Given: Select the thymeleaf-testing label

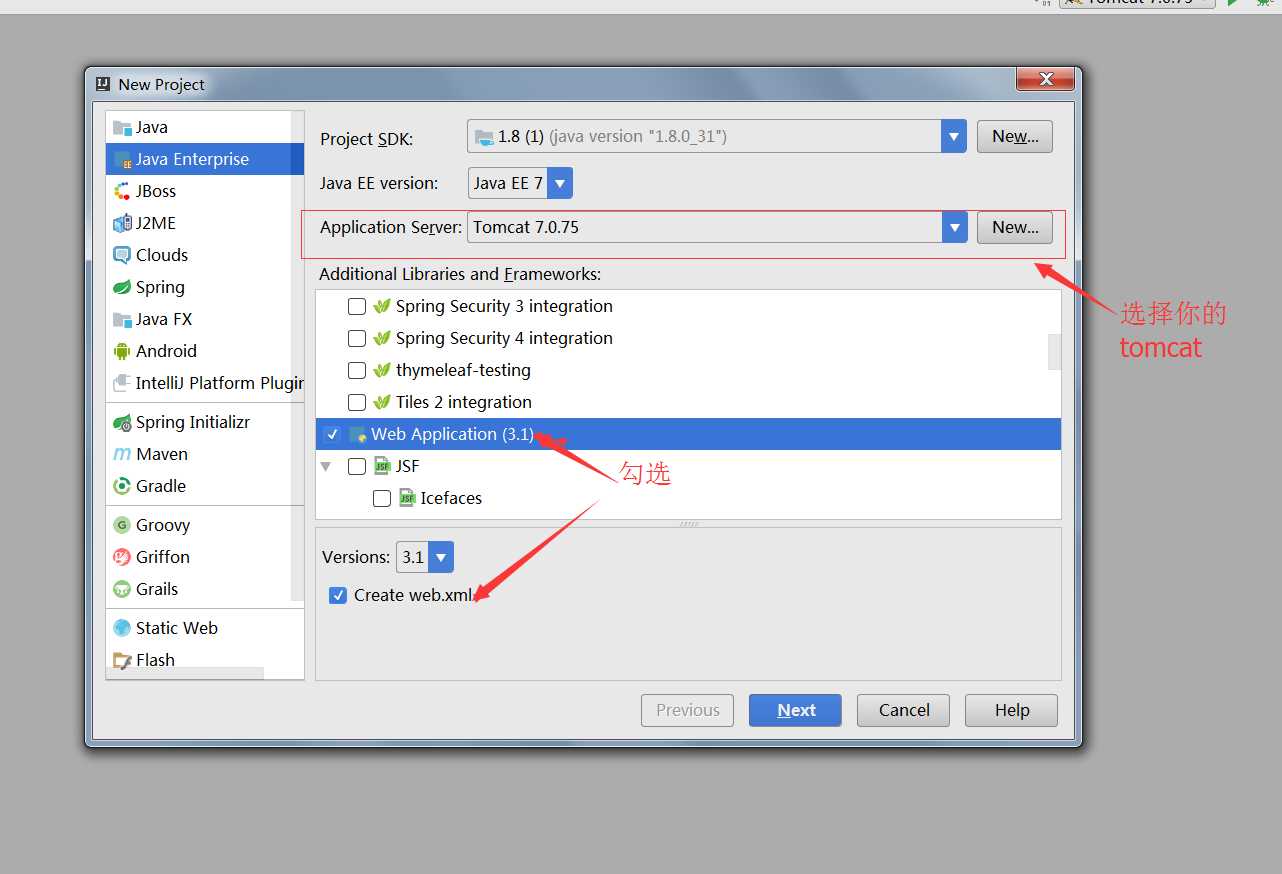Looking at the screenshot, I should point(463,370).
